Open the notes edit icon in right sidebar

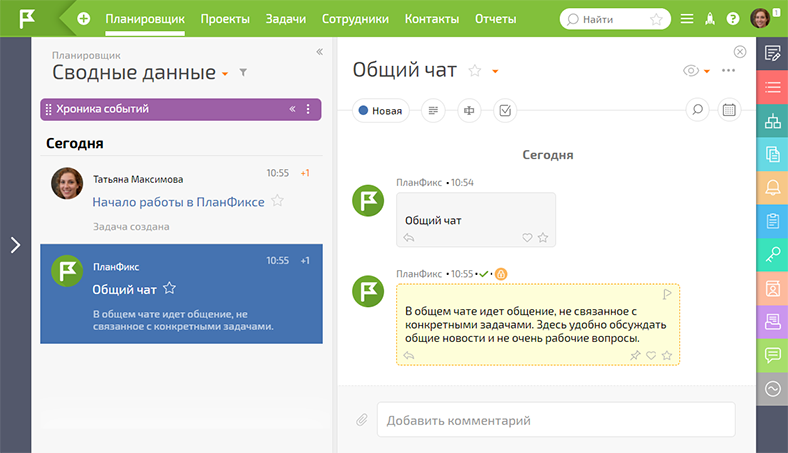coord(772,53)
